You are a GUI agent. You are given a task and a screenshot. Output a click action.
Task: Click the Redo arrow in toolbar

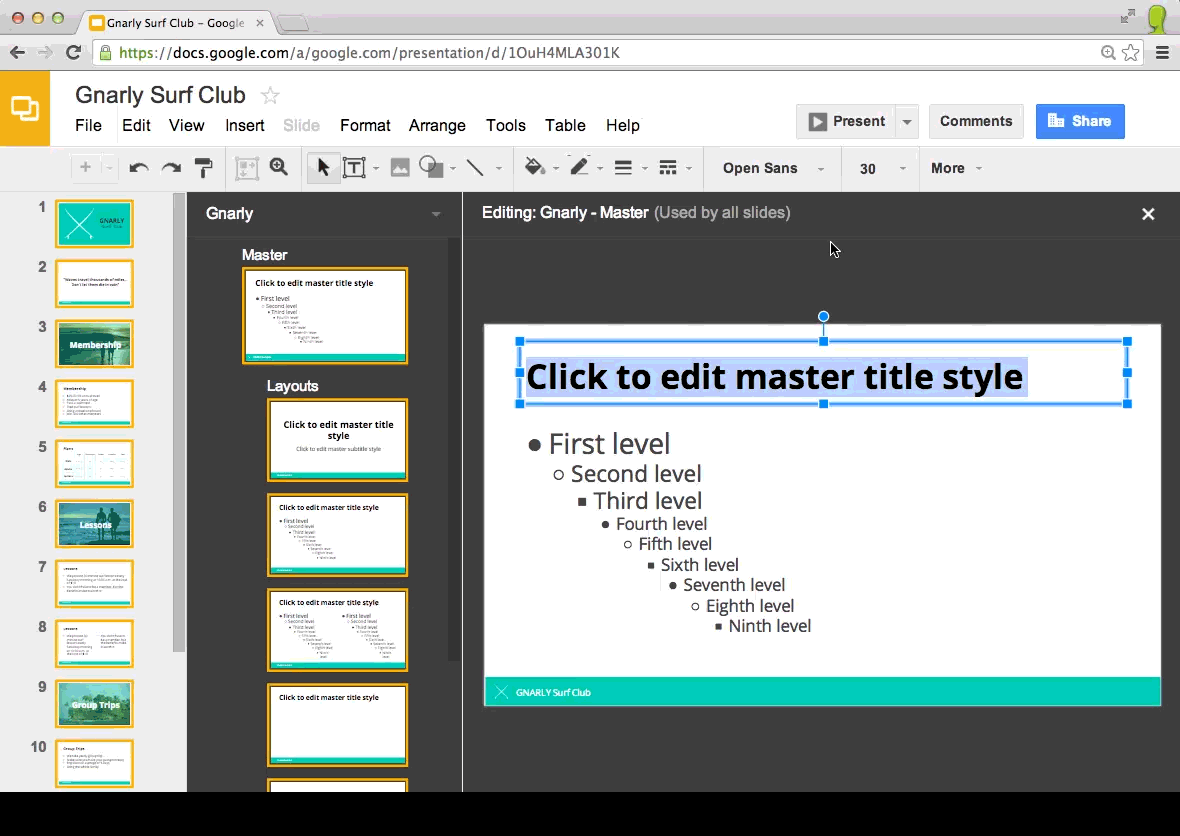pyautogui.click(x=171, y=168)
